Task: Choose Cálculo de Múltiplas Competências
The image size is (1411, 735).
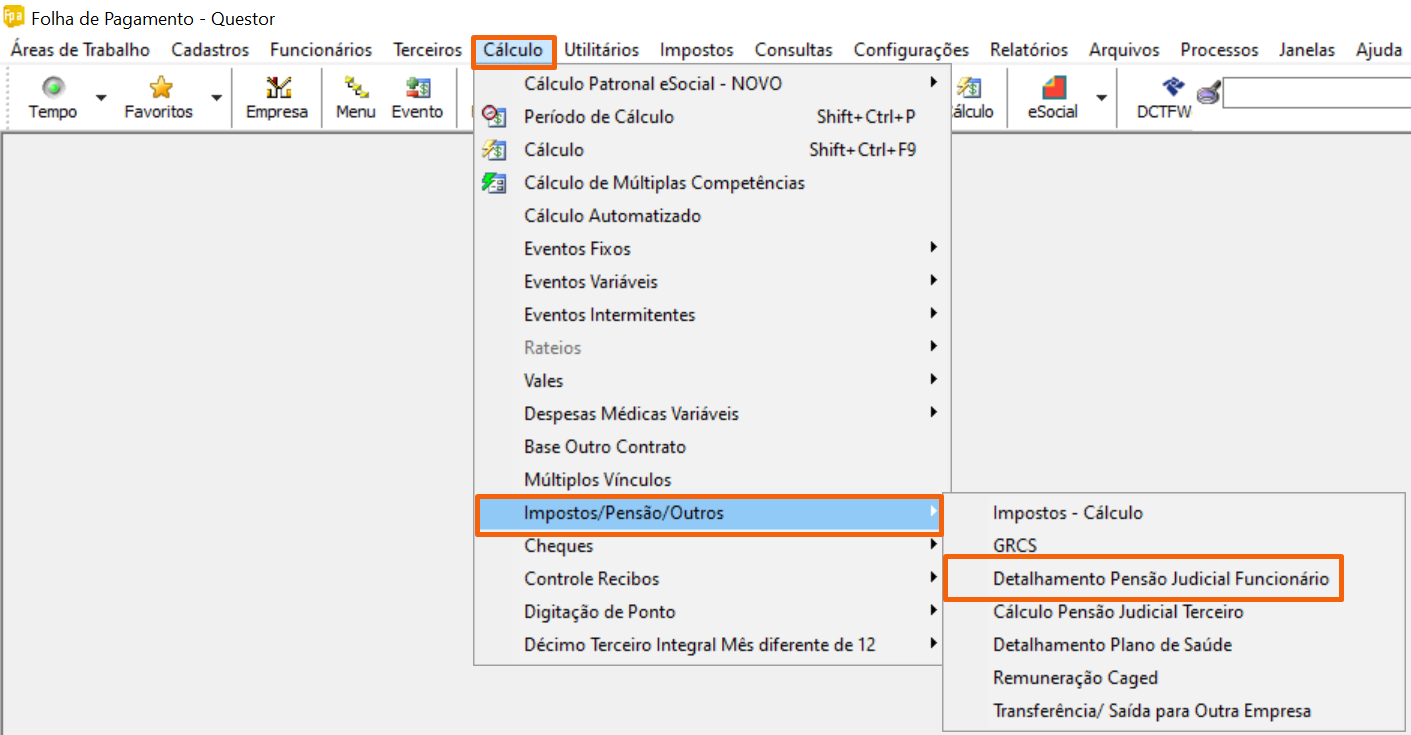Action: (x=664, y=183)
